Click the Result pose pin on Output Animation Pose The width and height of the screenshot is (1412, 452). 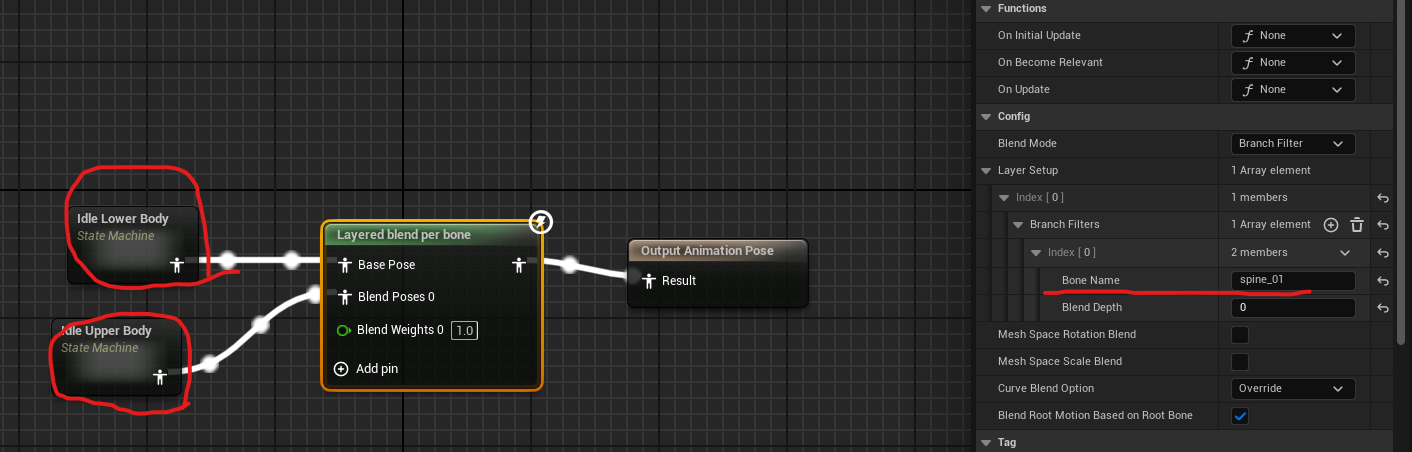click(649, 281)
